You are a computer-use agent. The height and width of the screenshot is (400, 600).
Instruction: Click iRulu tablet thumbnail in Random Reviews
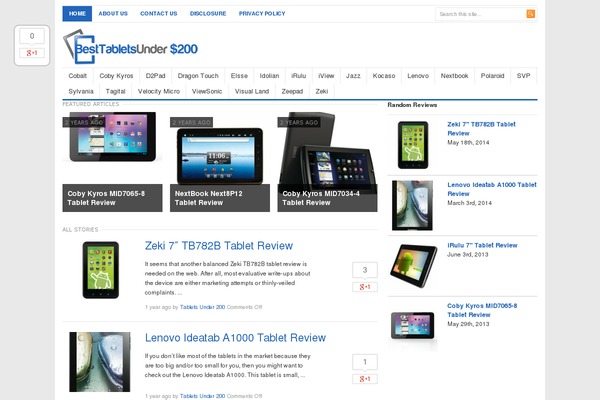tap(413, 266)
